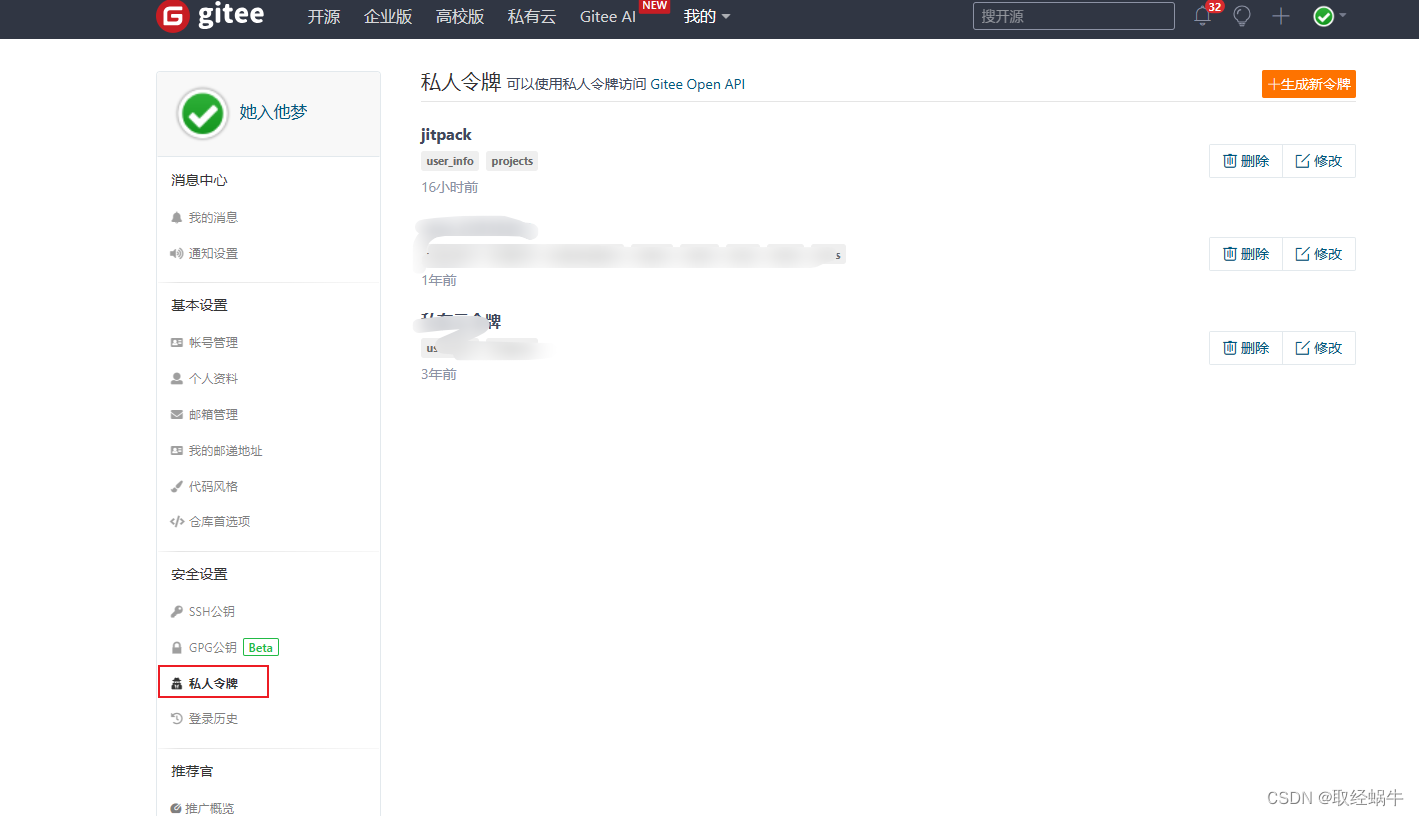Viewport: 1419px width, 816px height.
Task: Click the profile avatar in sidebar
Action: tap(203, 113)
